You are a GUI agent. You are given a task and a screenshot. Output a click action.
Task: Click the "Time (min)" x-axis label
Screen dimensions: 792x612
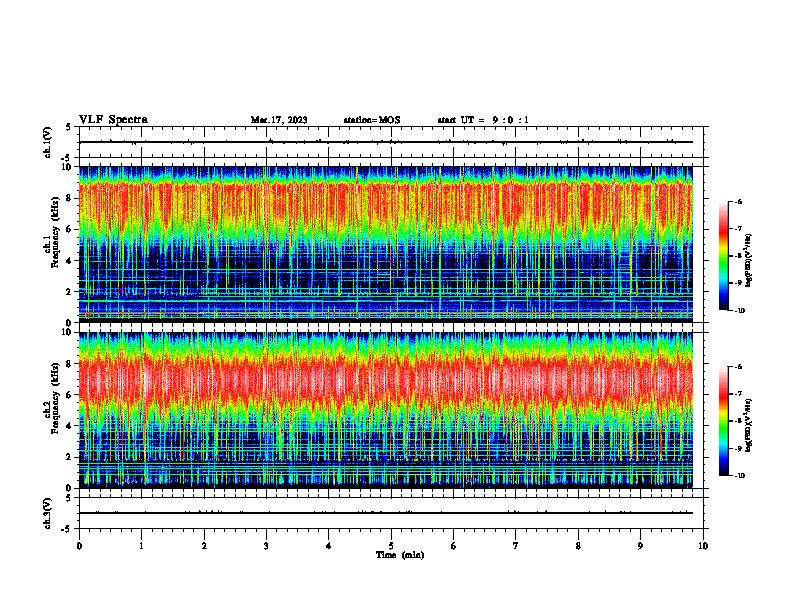pyautogui.click(x=400, y=555)
